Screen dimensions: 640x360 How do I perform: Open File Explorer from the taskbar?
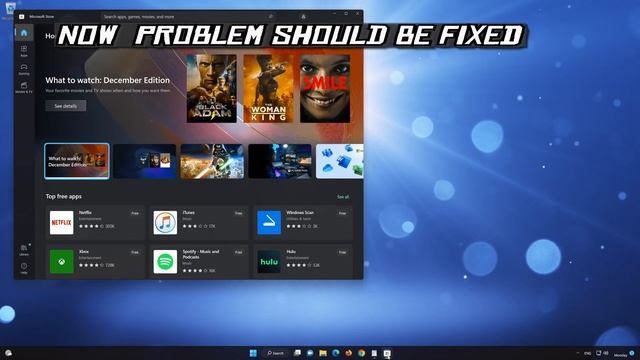click(323, 353)
